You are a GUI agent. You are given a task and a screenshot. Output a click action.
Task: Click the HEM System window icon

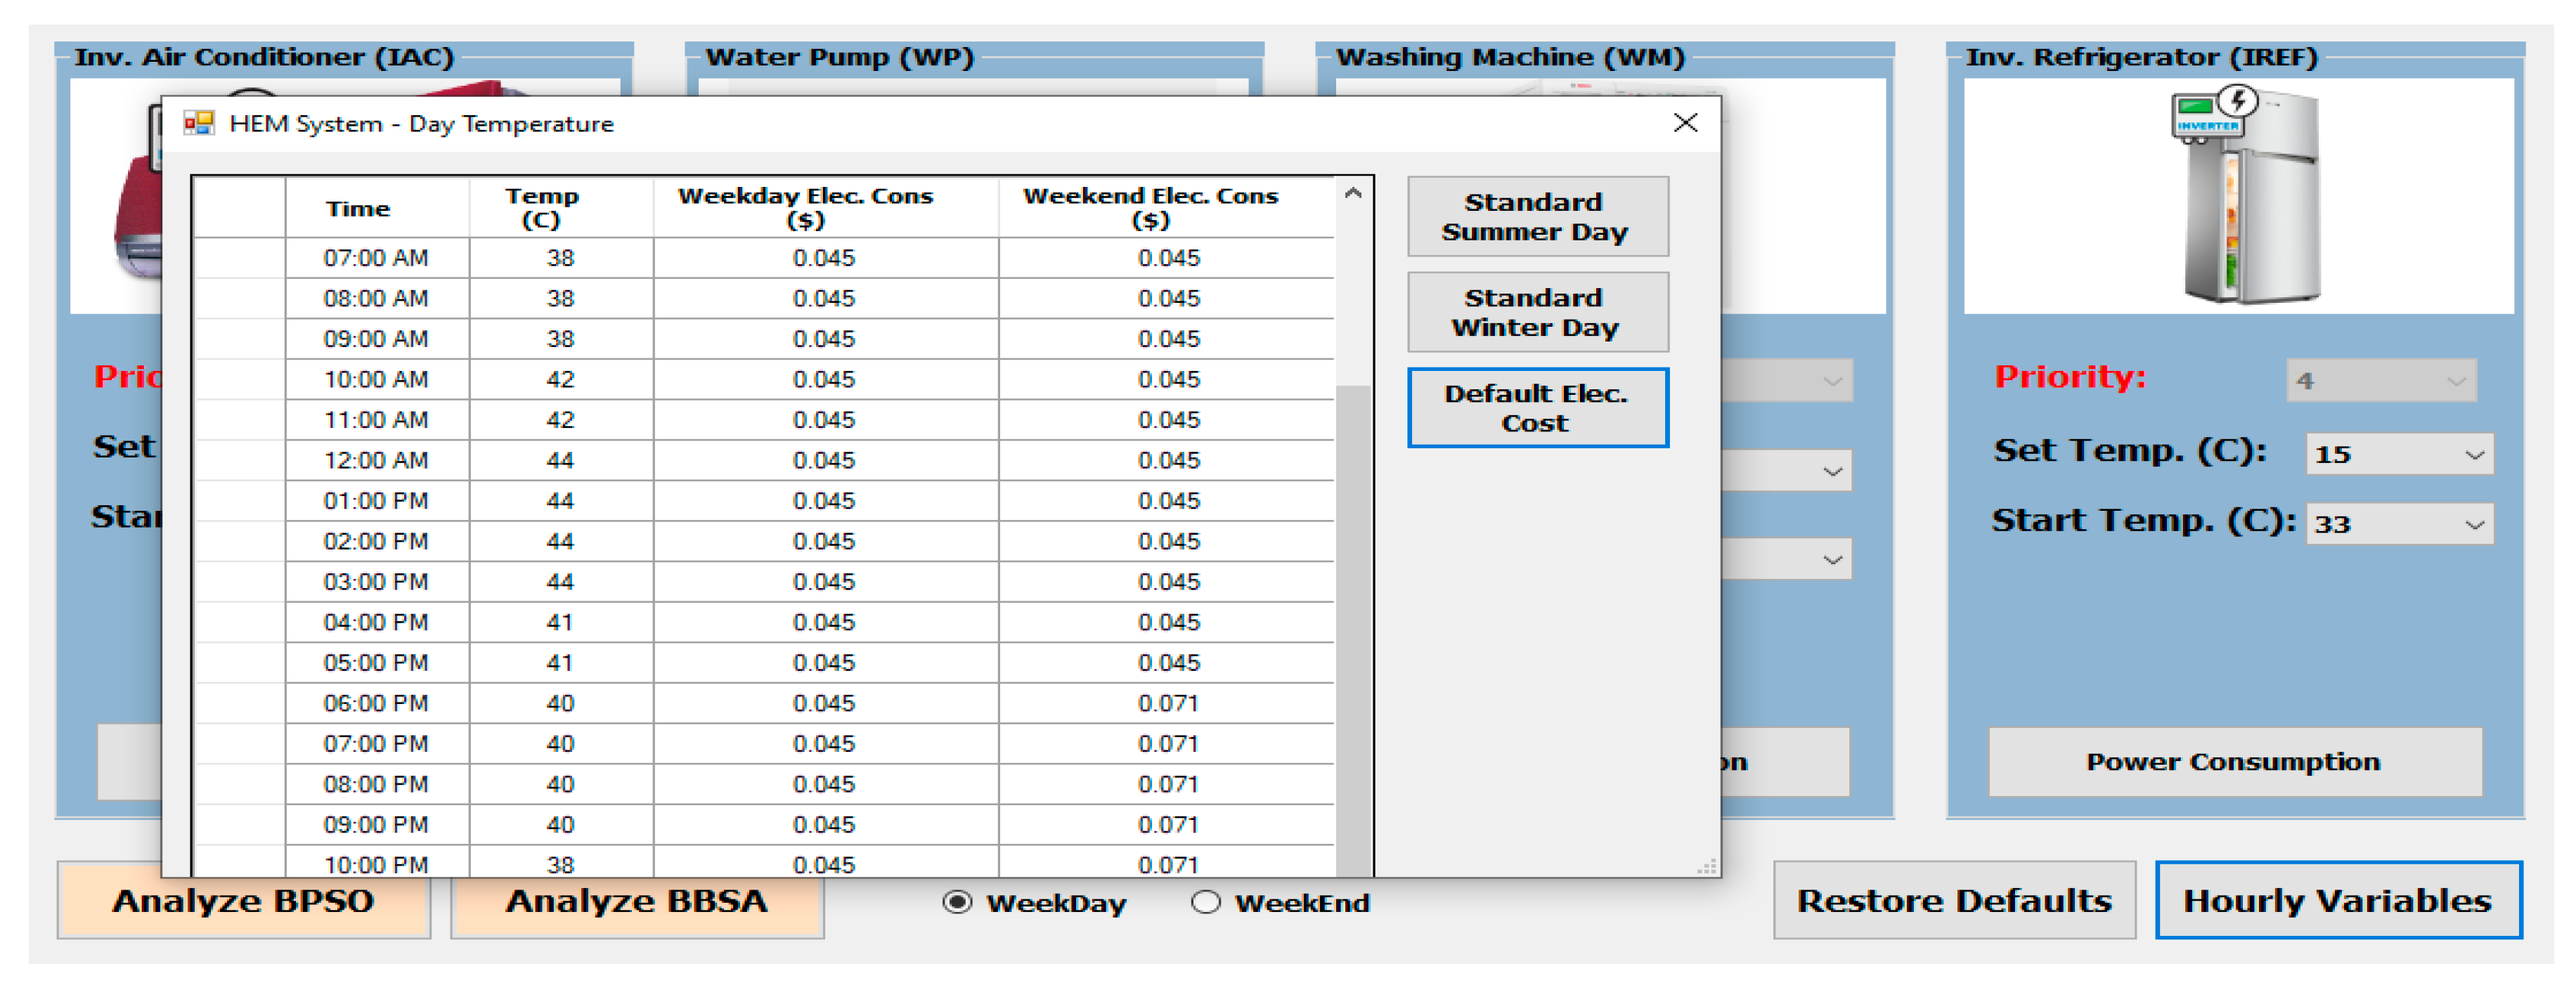pos(199,123)
